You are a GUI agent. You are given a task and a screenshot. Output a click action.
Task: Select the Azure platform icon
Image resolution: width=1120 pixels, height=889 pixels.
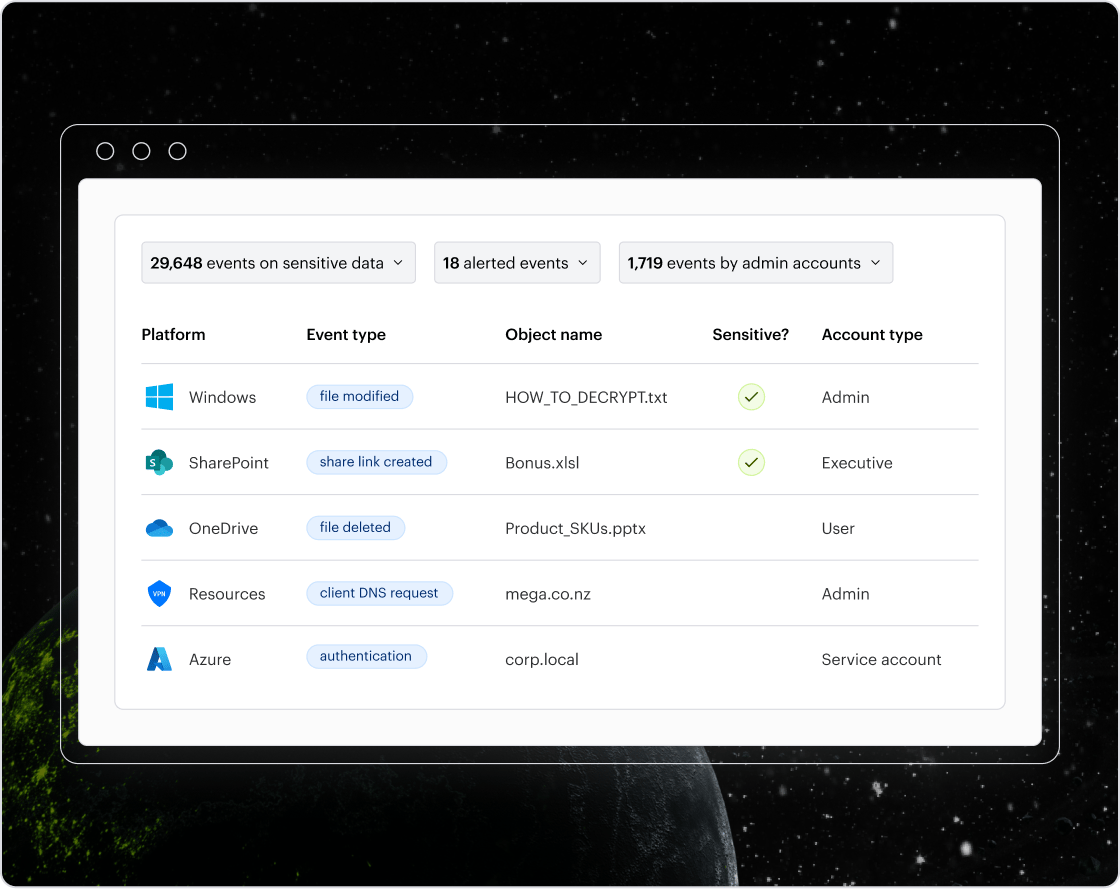159,659
